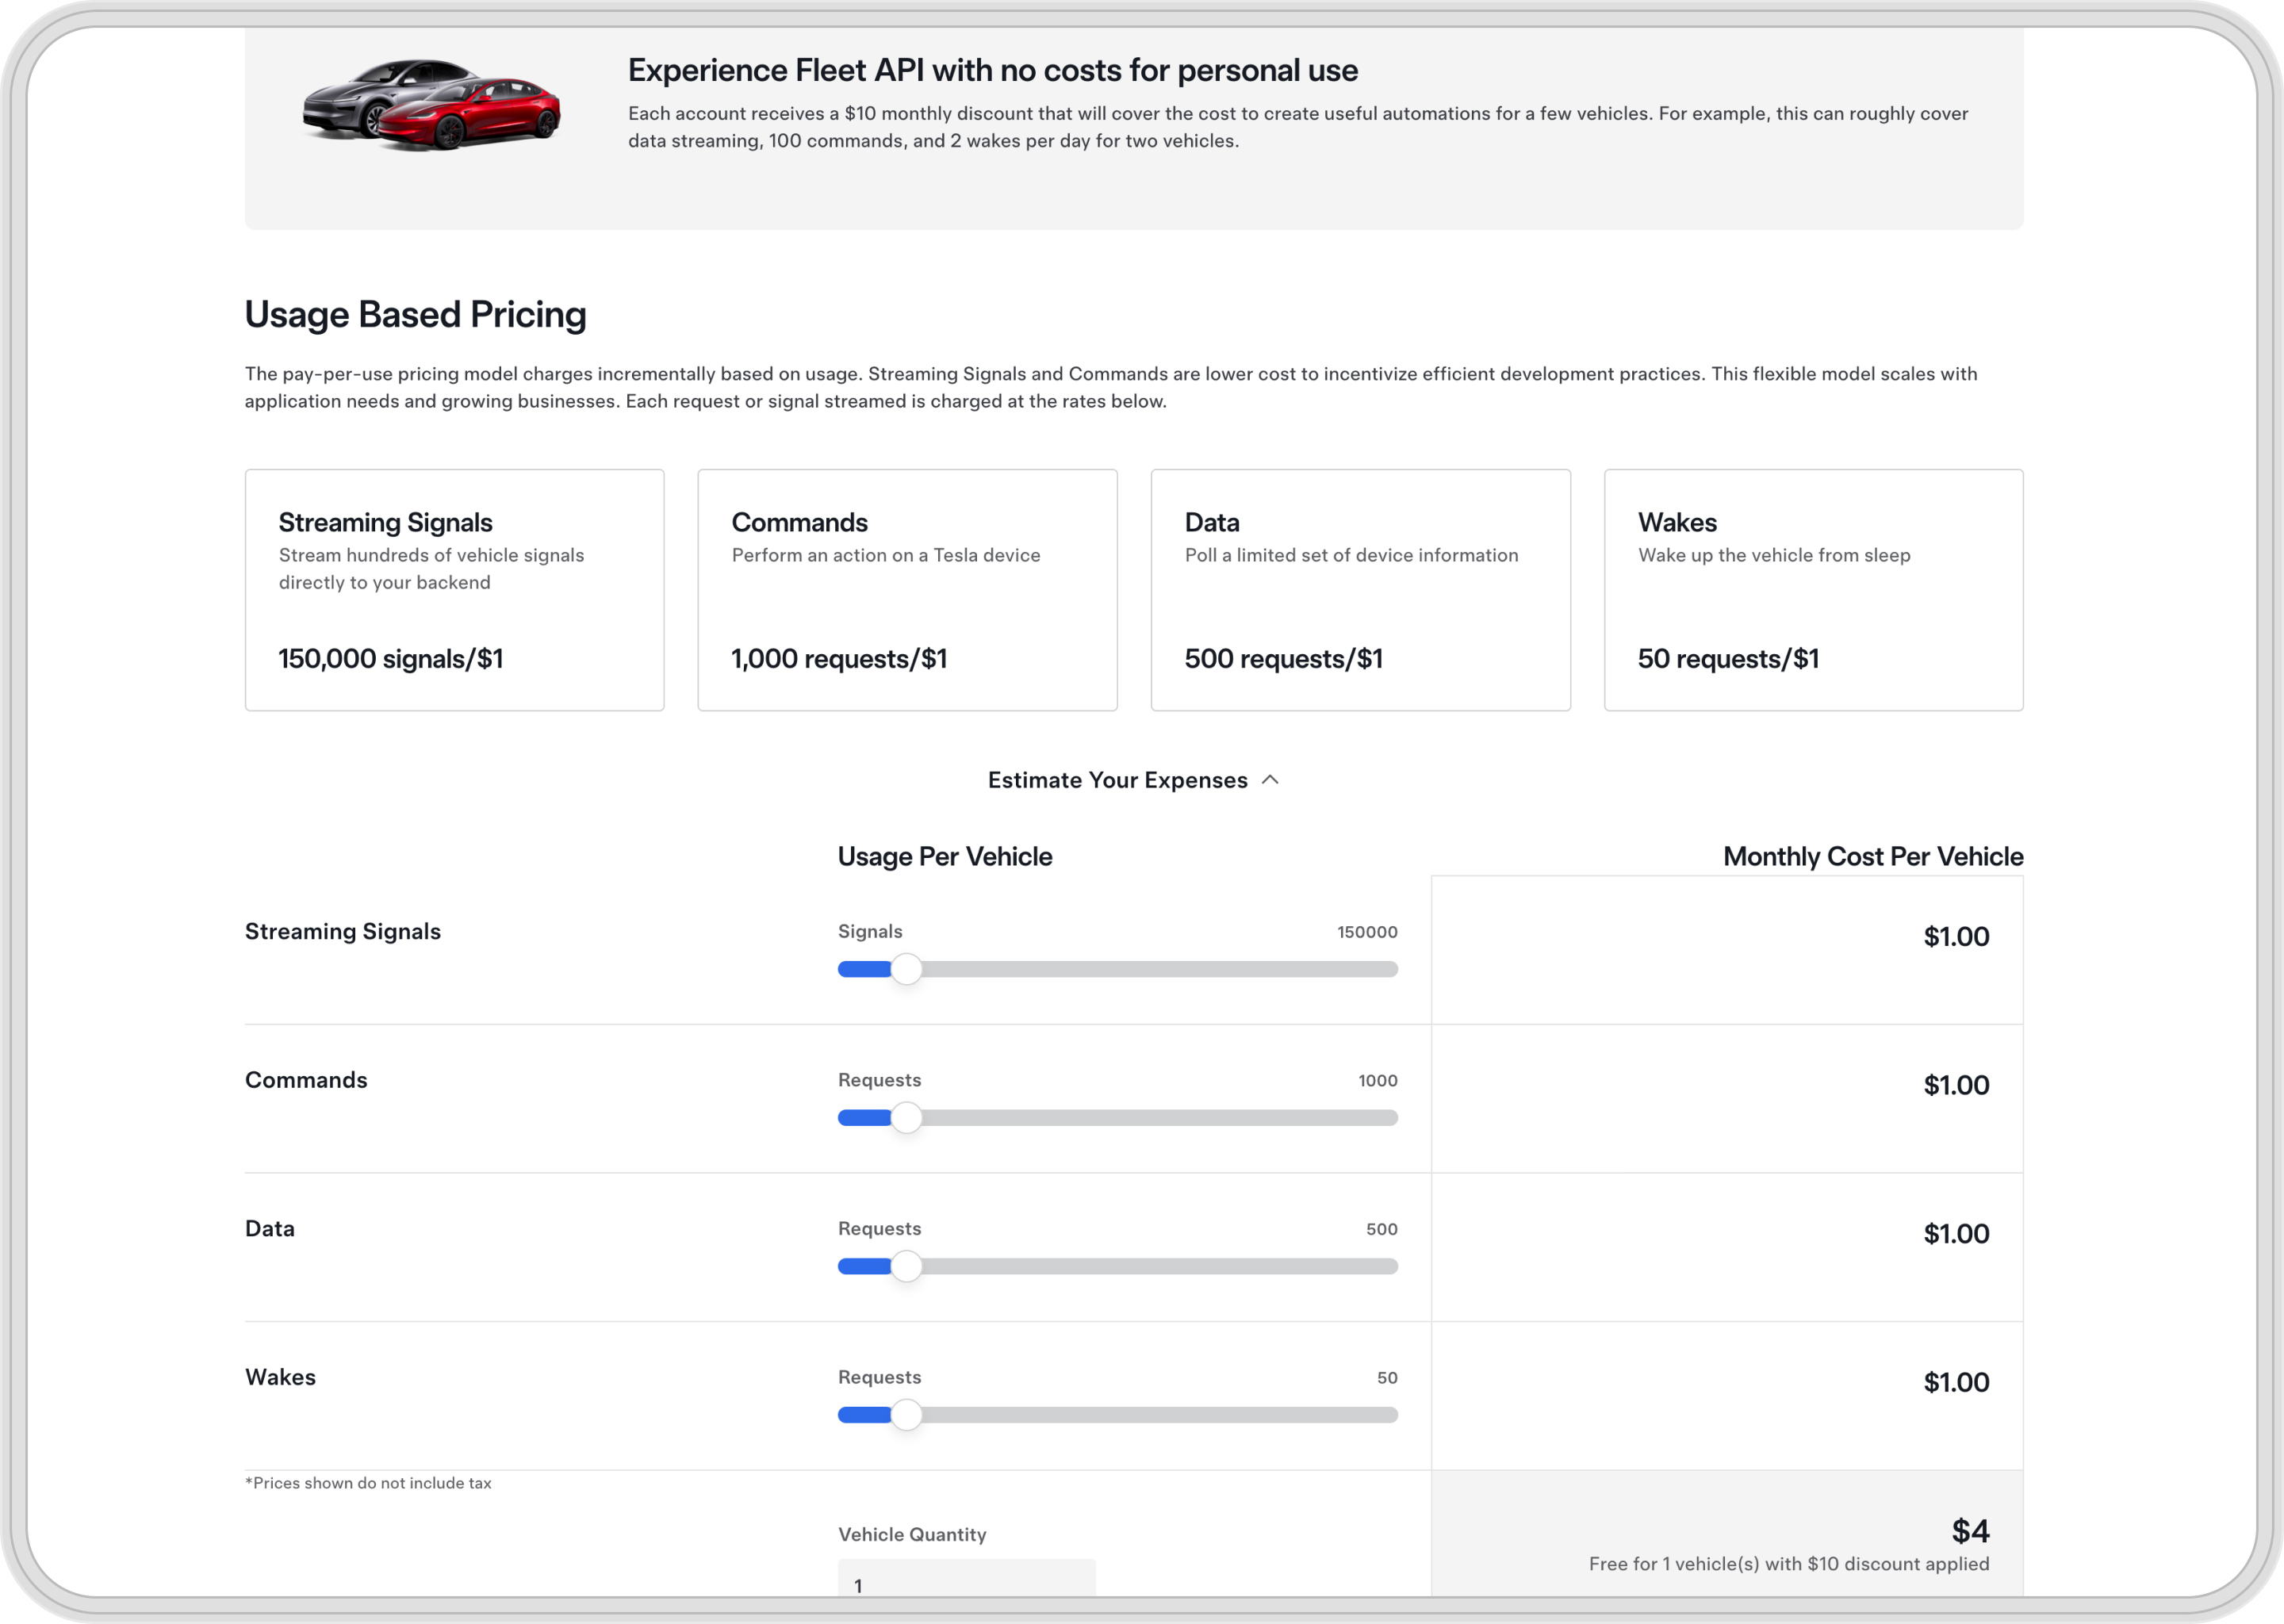Screen dimensions: 2284x1624
Task: Click the '1,000 requests/$1' rate text
Action: click(x=839, y=659)
